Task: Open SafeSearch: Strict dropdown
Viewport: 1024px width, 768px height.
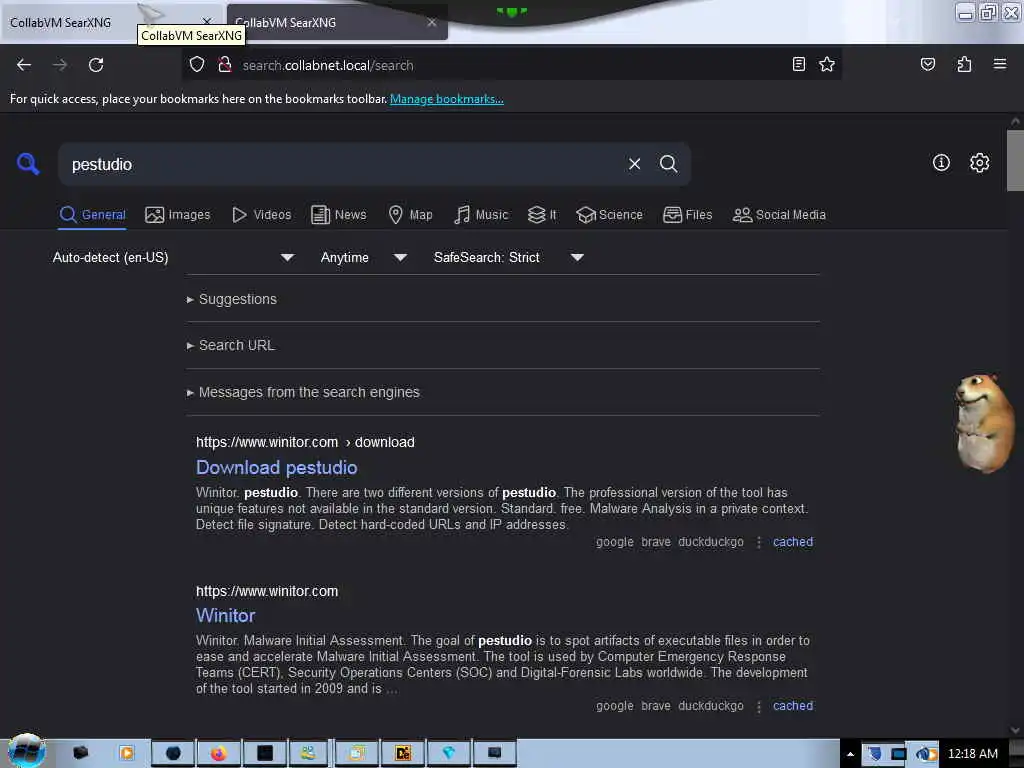Action: [509, 257]
